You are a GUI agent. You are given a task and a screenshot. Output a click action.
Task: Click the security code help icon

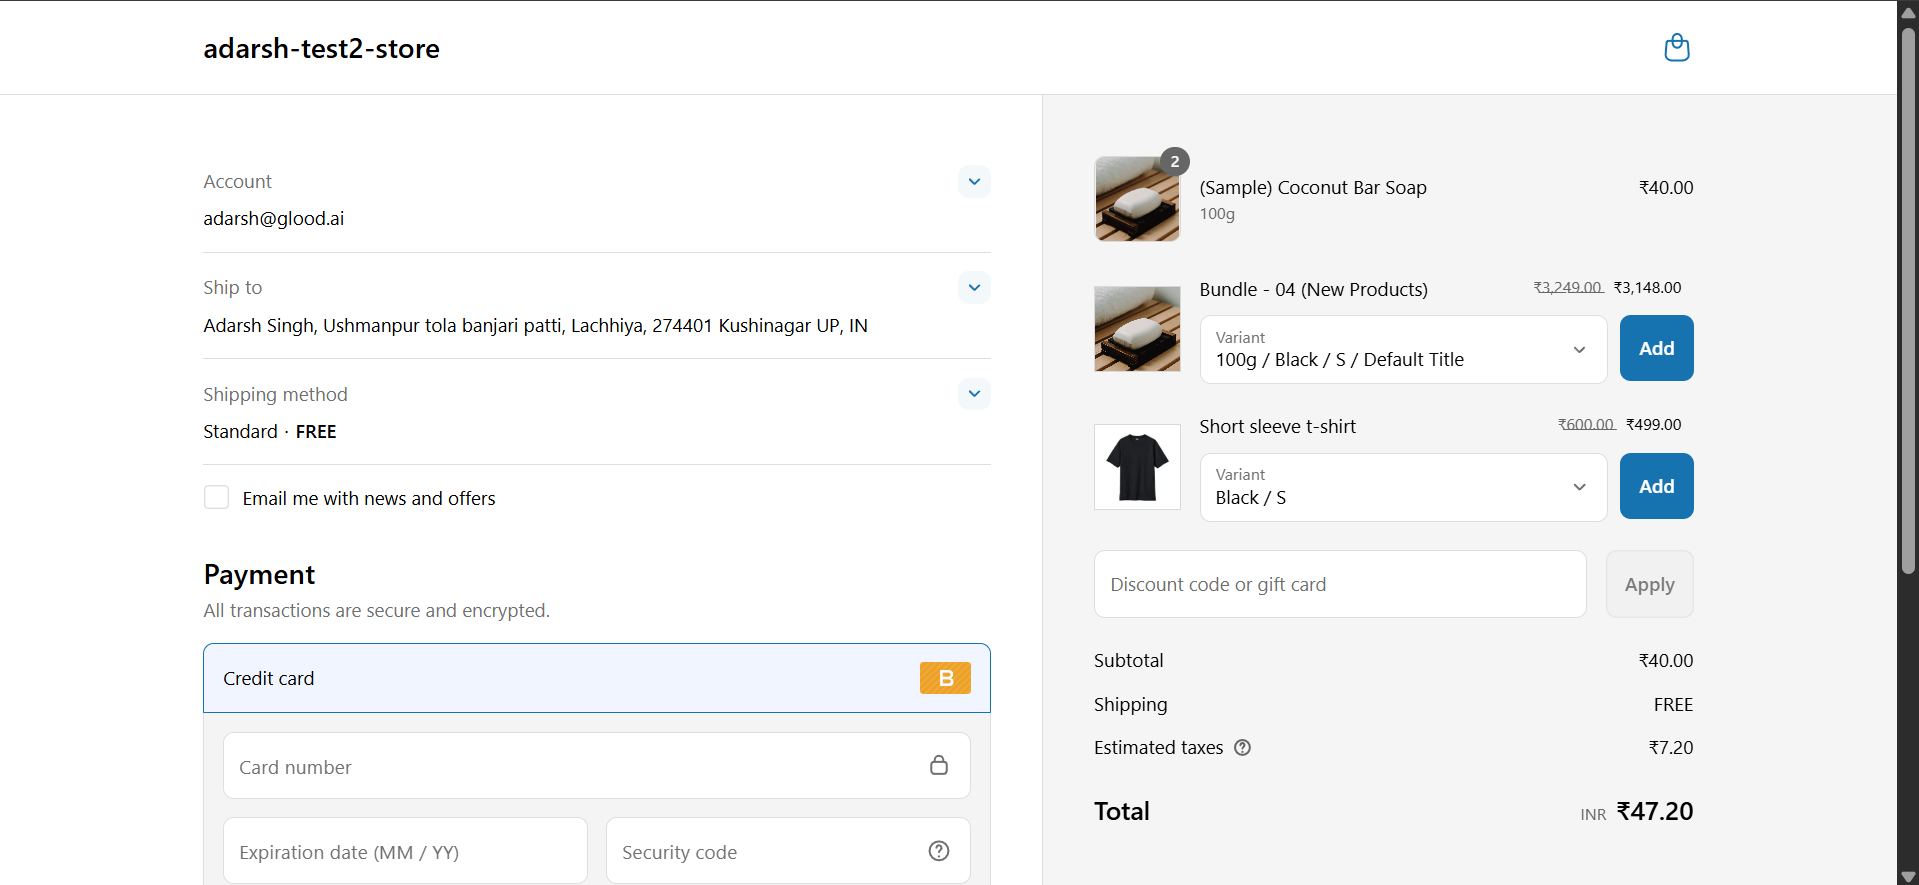point(938,851)
